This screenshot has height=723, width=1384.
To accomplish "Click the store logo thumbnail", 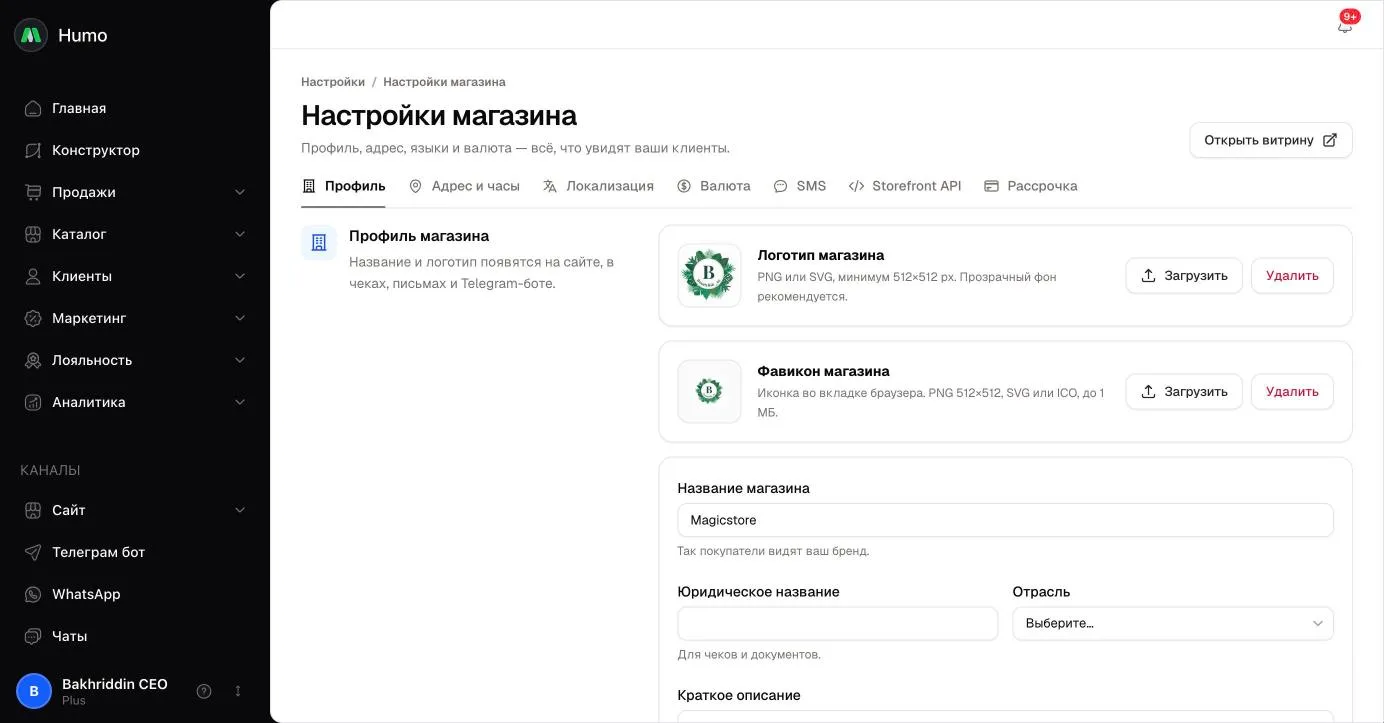I will (x=709, y=275).
